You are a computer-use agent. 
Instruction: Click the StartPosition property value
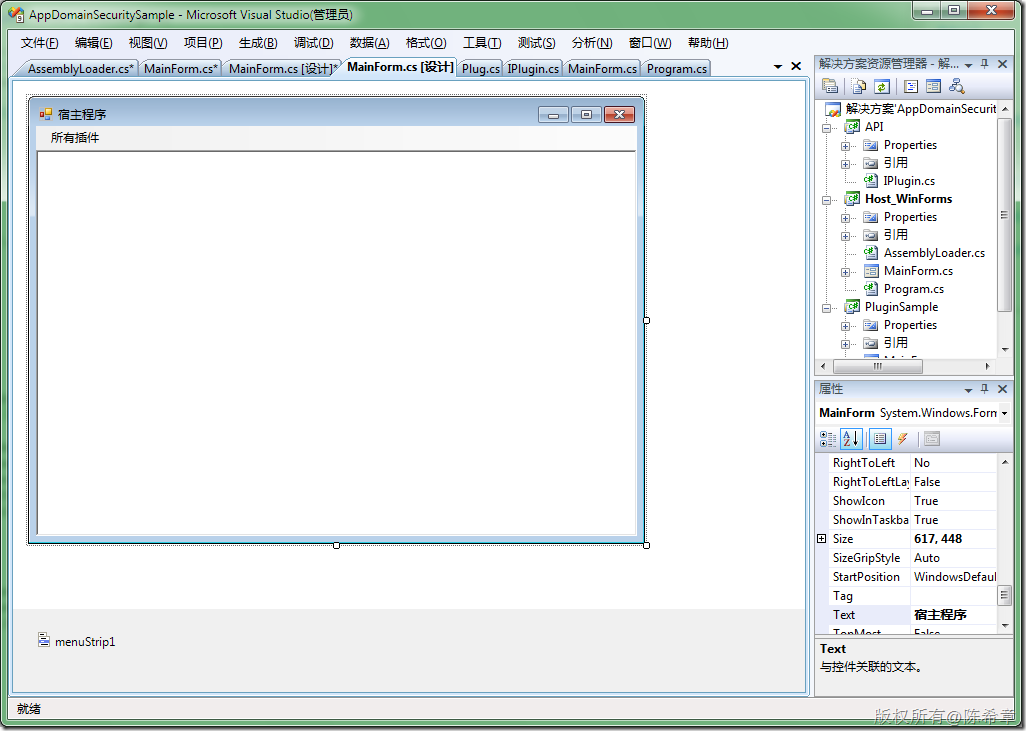point(953,577)
